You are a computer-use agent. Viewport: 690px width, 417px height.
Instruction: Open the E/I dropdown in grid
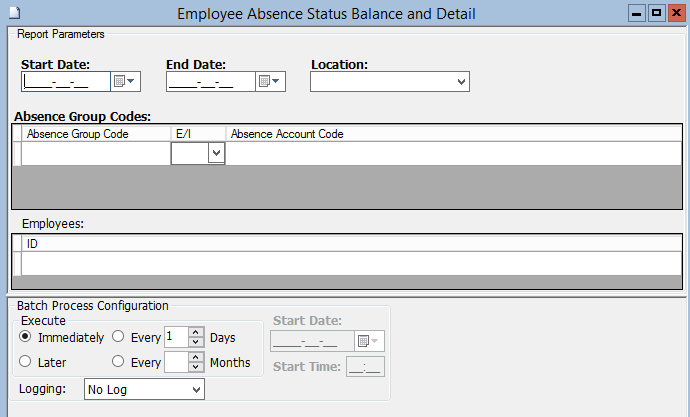click(x=215, y=153)
